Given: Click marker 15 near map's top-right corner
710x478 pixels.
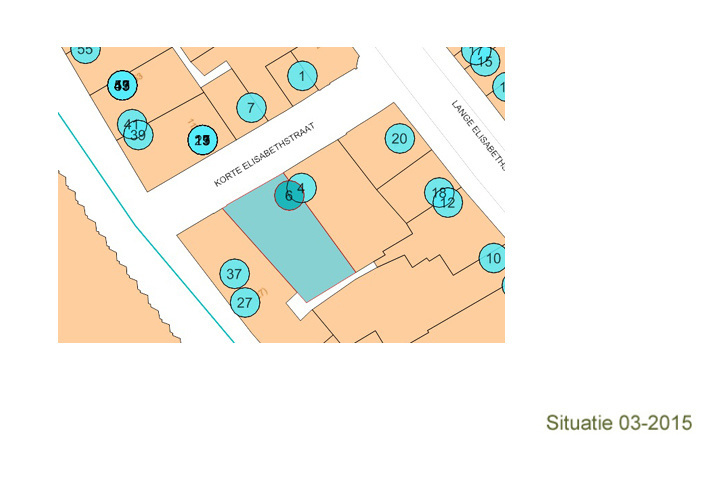Looking at the screenshot, I should [x=485, y=62].
